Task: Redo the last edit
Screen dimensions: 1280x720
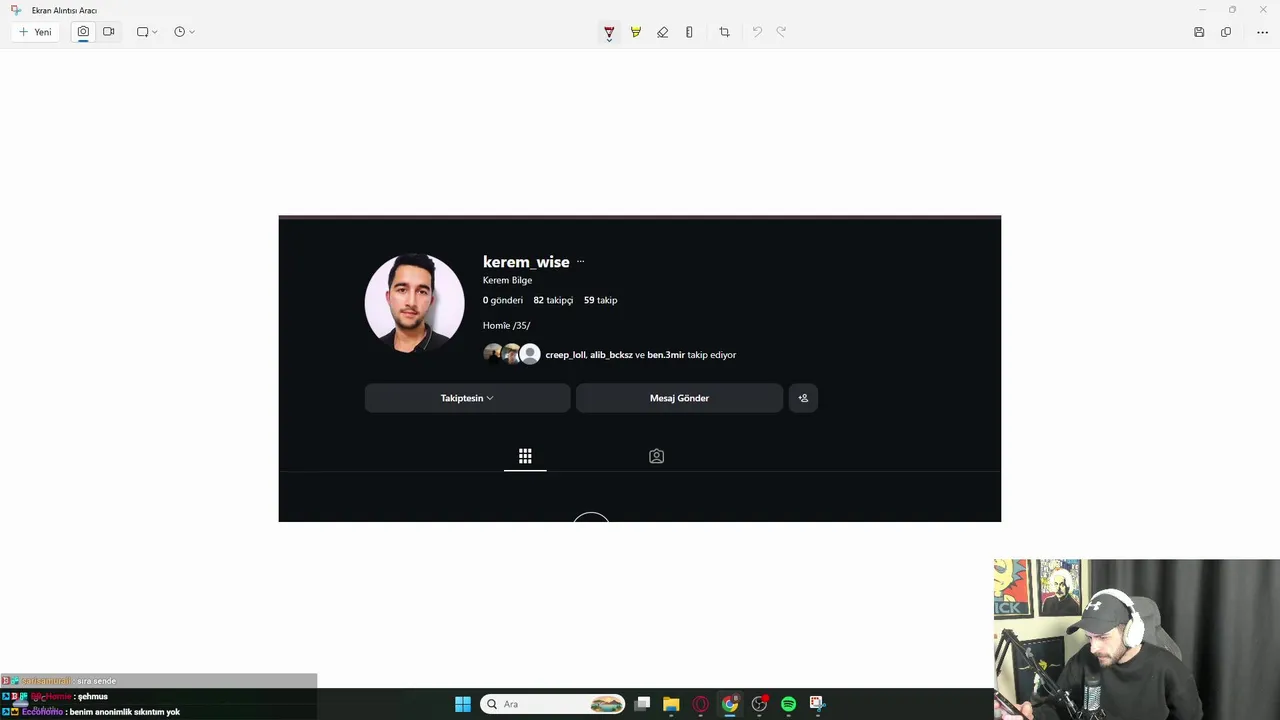Action: pyautogui.click(x=781, y=32)
